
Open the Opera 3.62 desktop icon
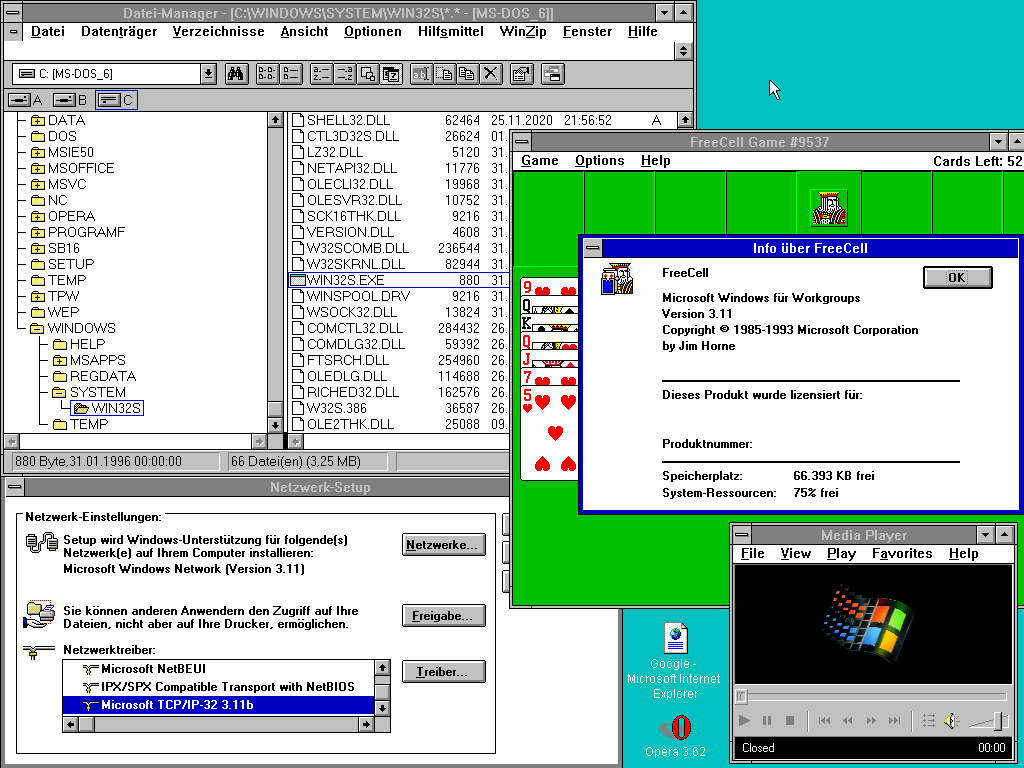[675, 728]
